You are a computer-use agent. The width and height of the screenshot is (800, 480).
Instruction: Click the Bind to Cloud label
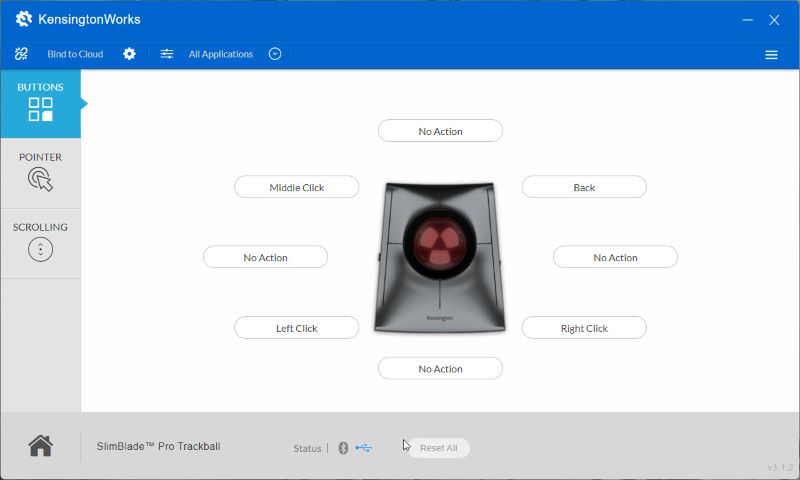click(75, 54)
